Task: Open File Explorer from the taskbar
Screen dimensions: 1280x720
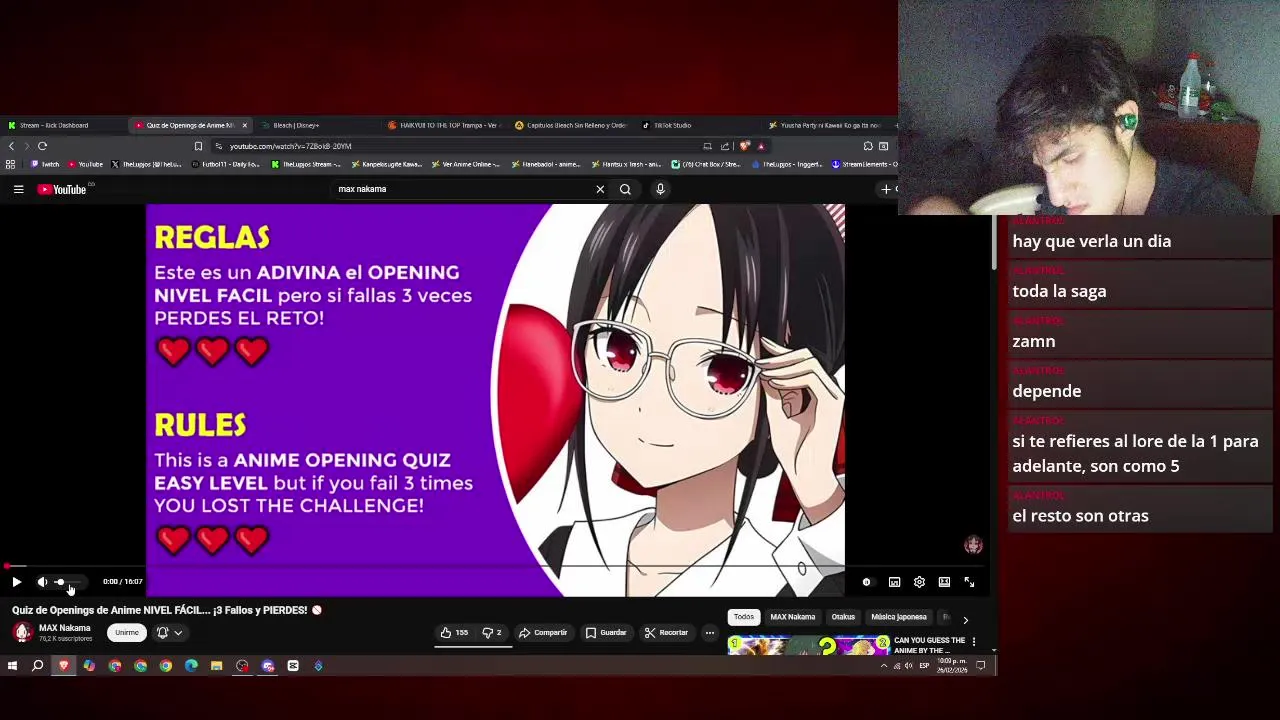Action: point(216,666)
